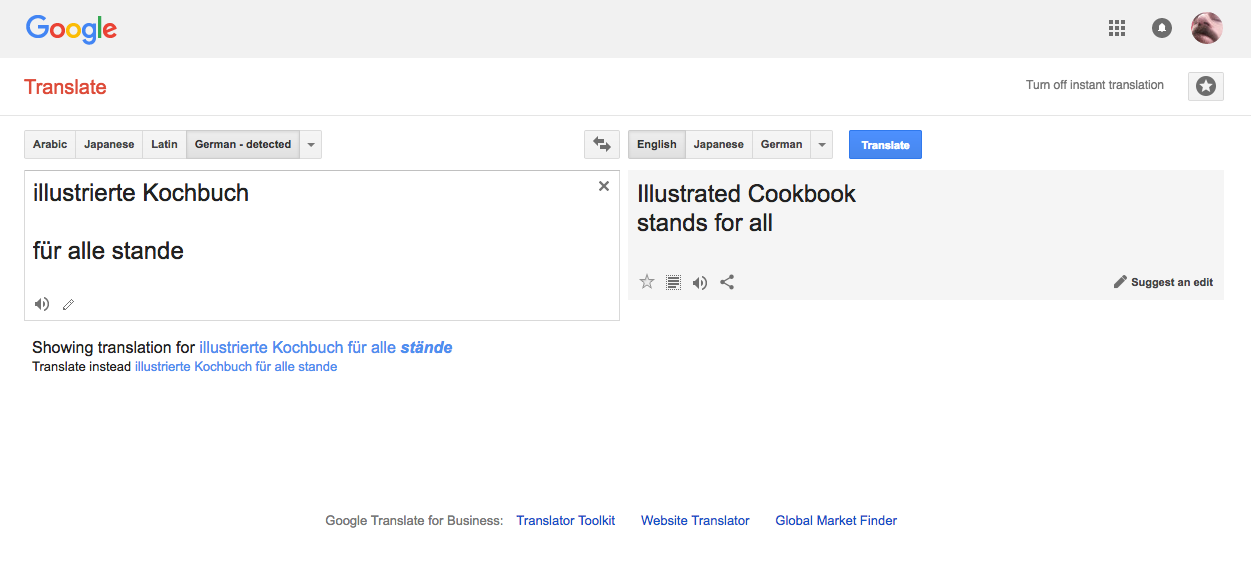
Task: Click the Google logo
Action: [x=71, y=29]
